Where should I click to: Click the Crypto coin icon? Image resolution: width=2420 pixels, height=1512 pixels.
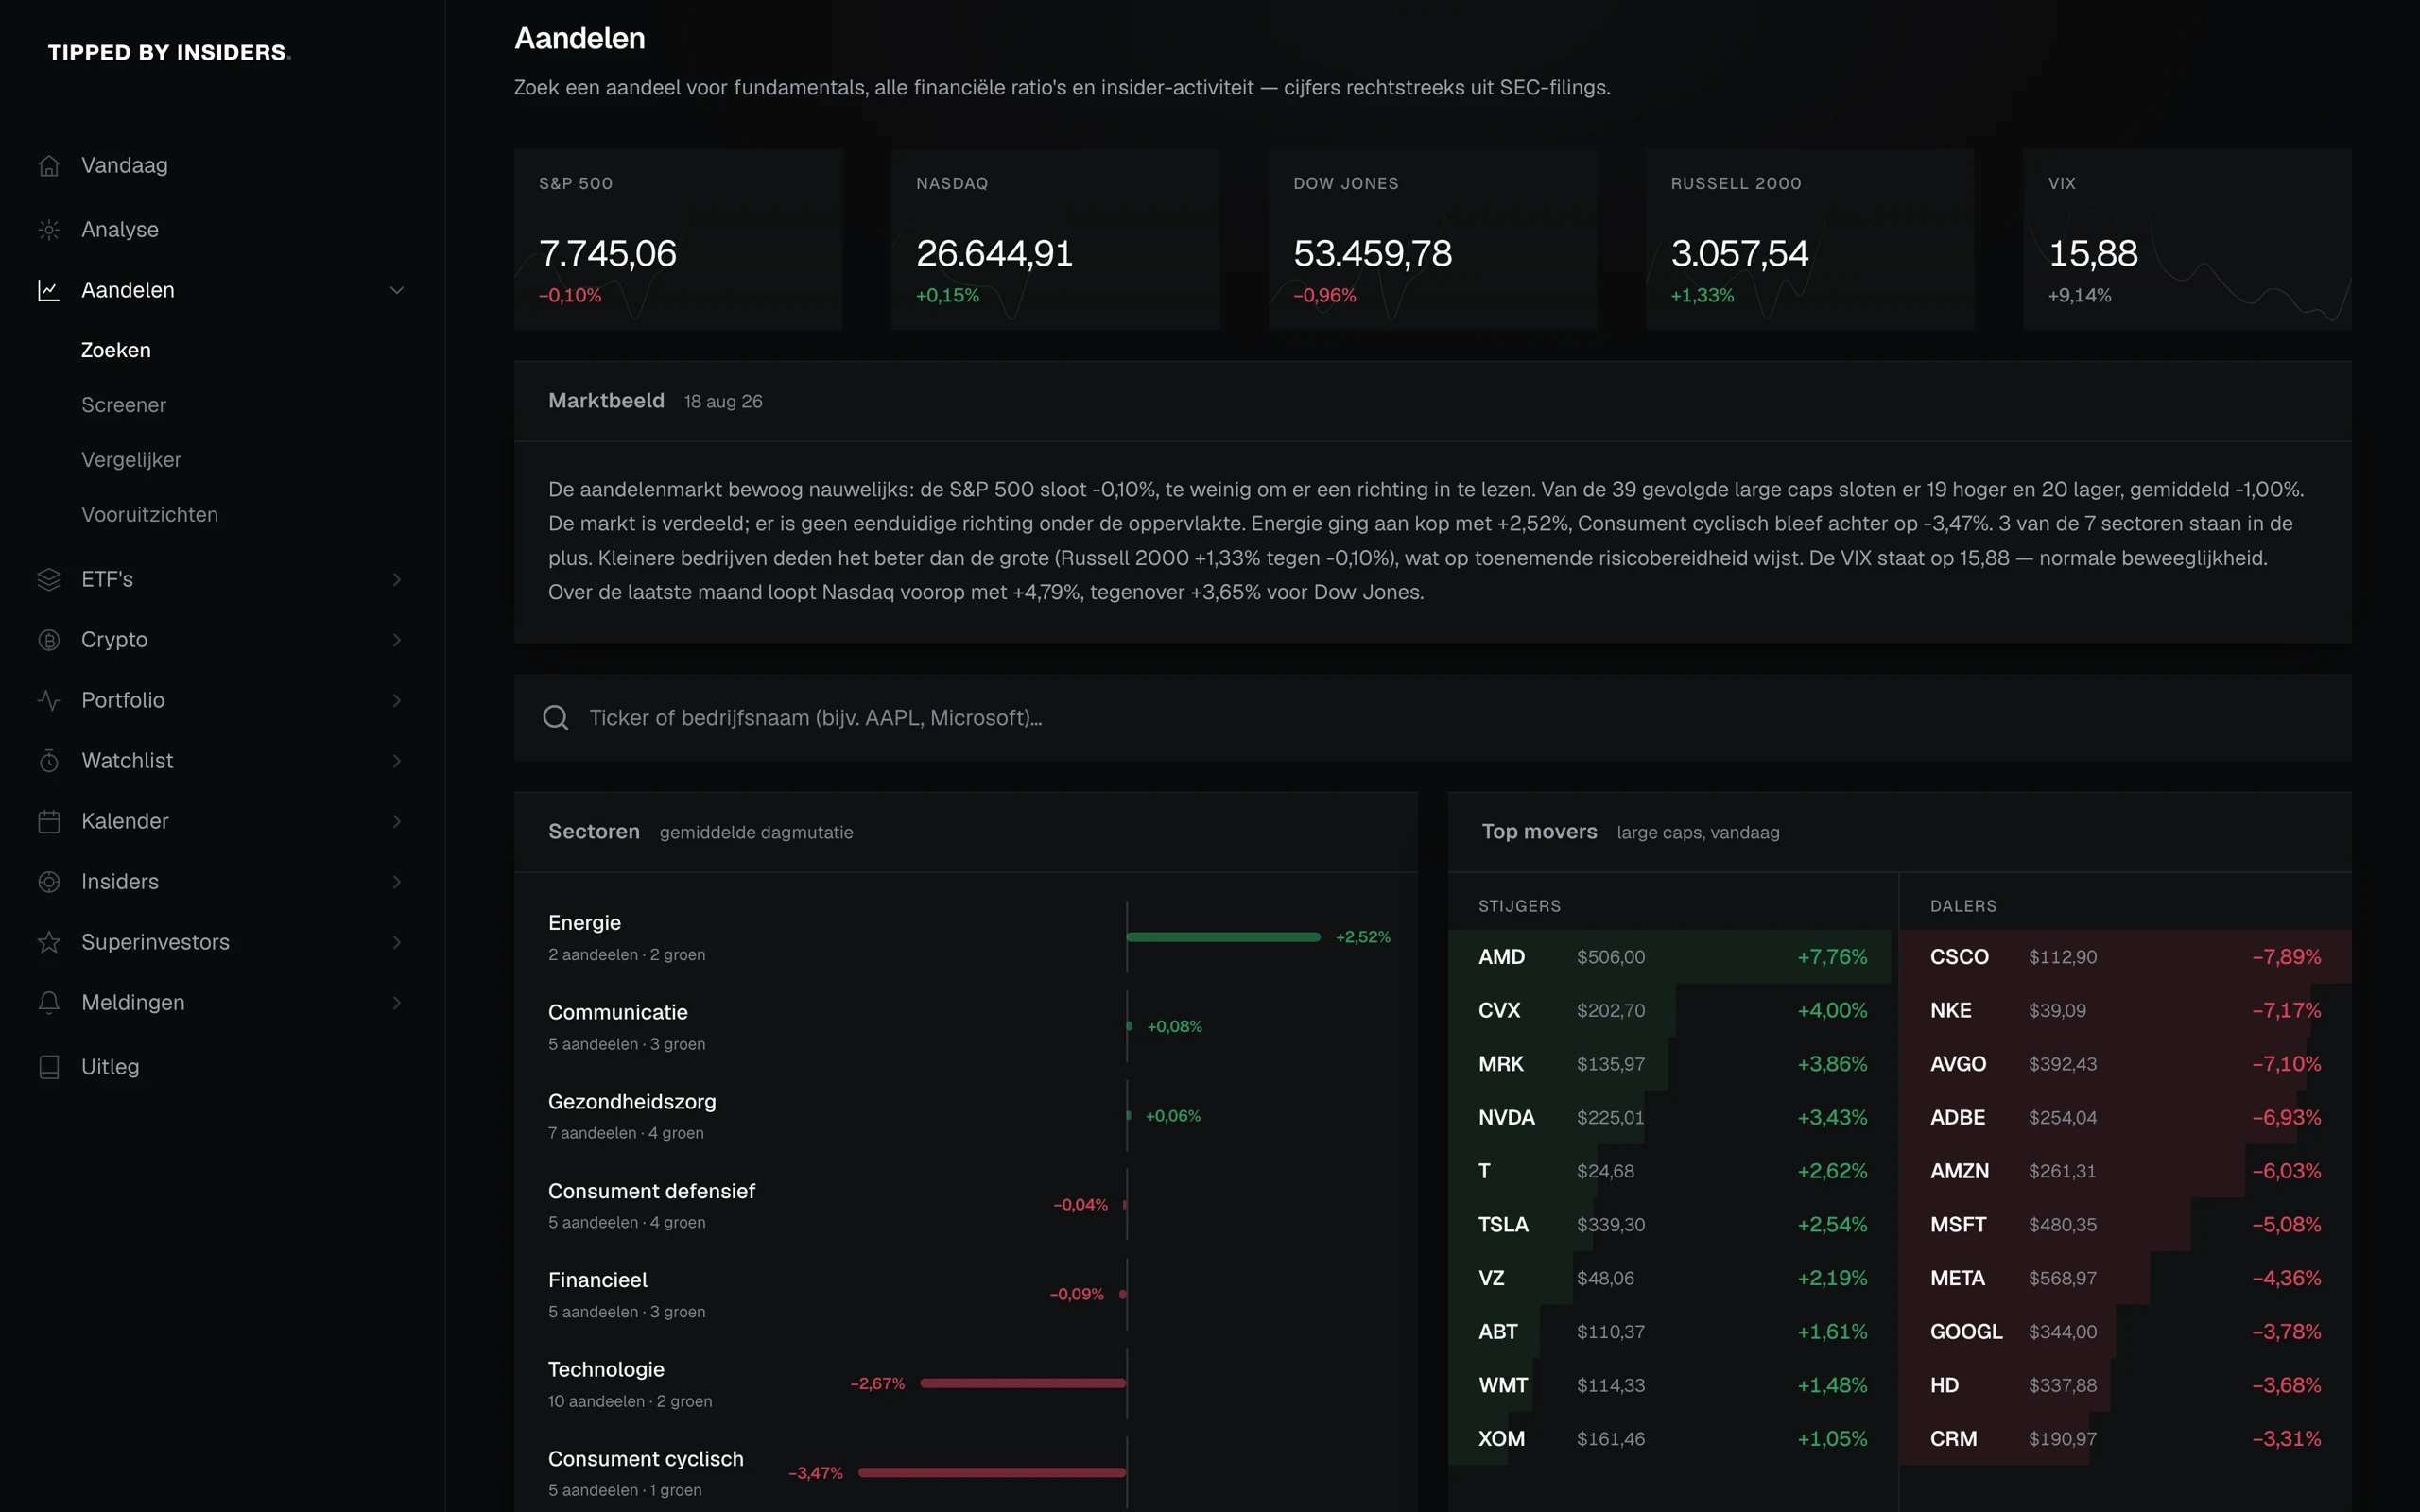pos(49,640)
